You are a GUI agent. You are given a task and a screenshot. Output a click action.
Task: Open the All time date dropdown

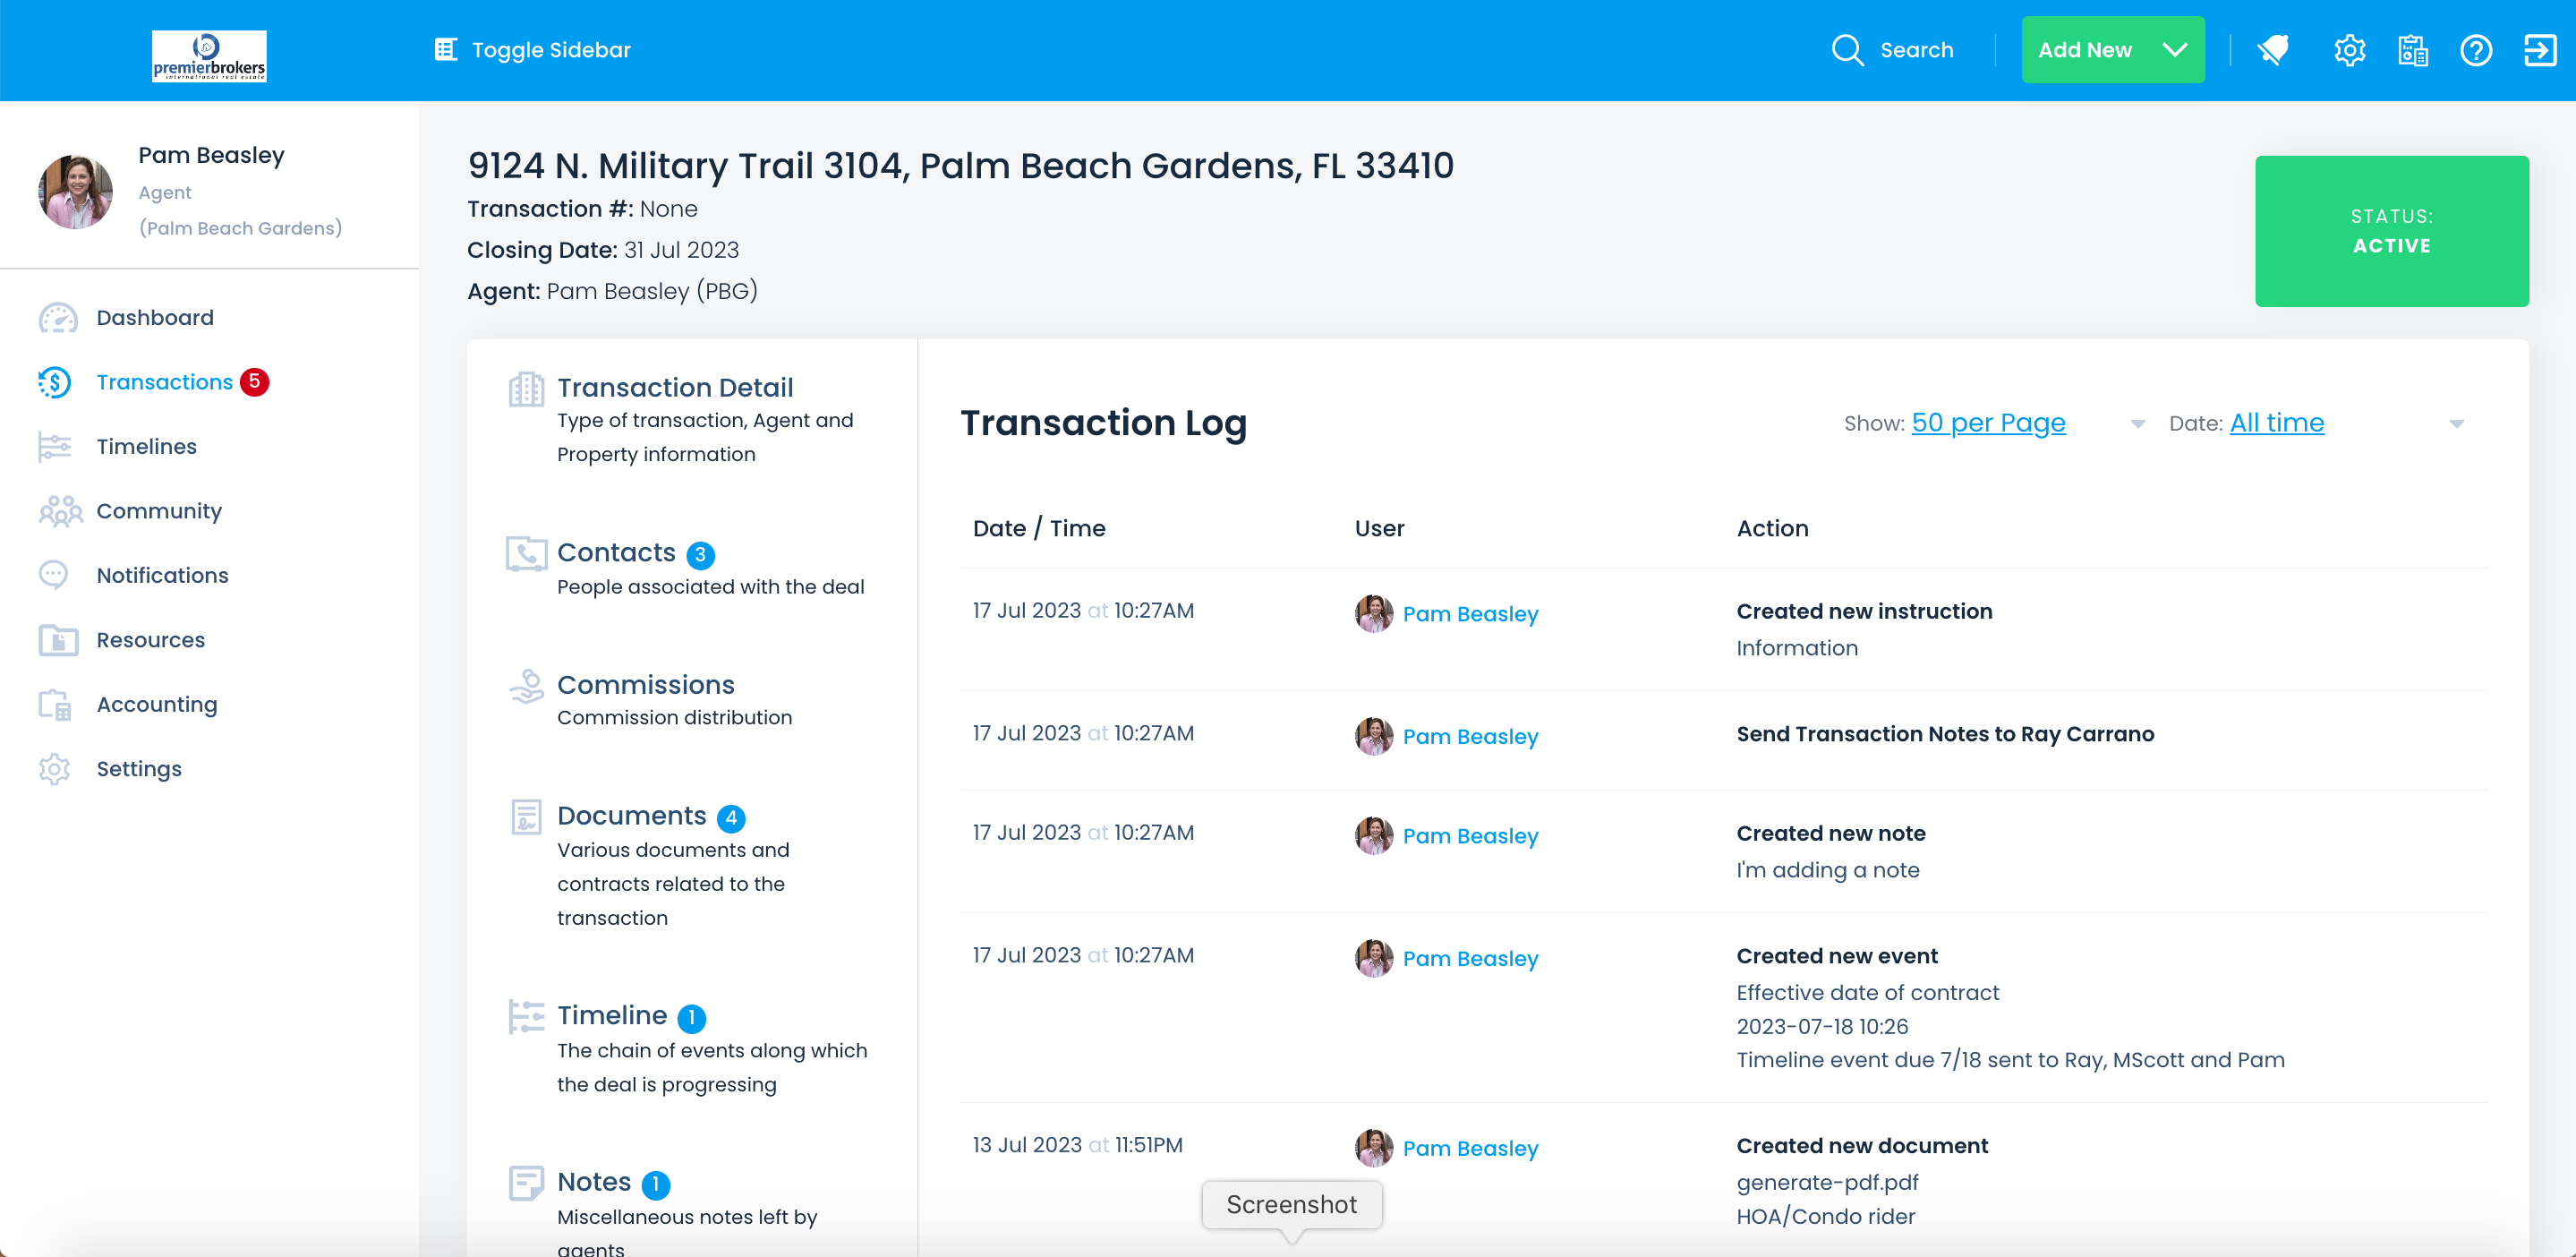coord(2276,423)
